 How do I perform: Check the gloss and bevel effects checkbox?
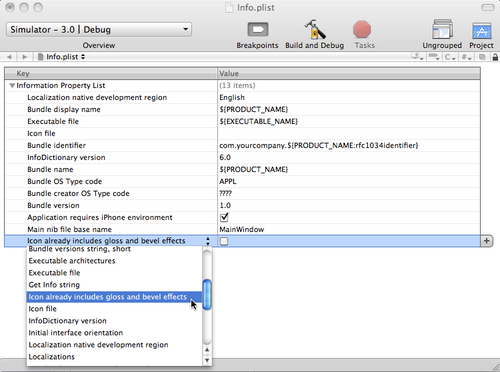[x=224, y=241]
